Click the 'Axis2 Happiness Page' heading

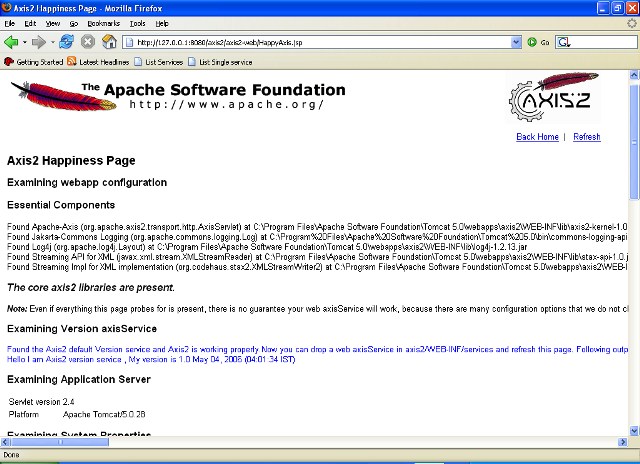71,161
